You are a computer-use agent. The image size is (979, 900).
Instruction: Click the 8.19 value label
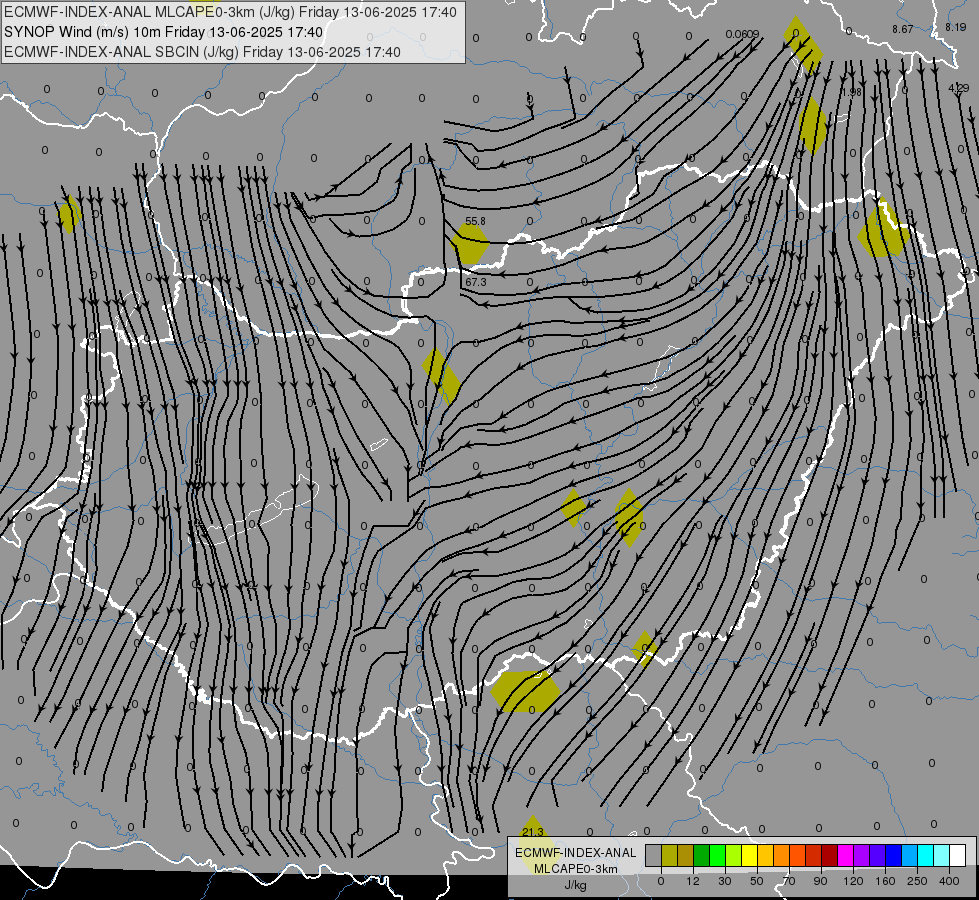click(x=955, y=27)
